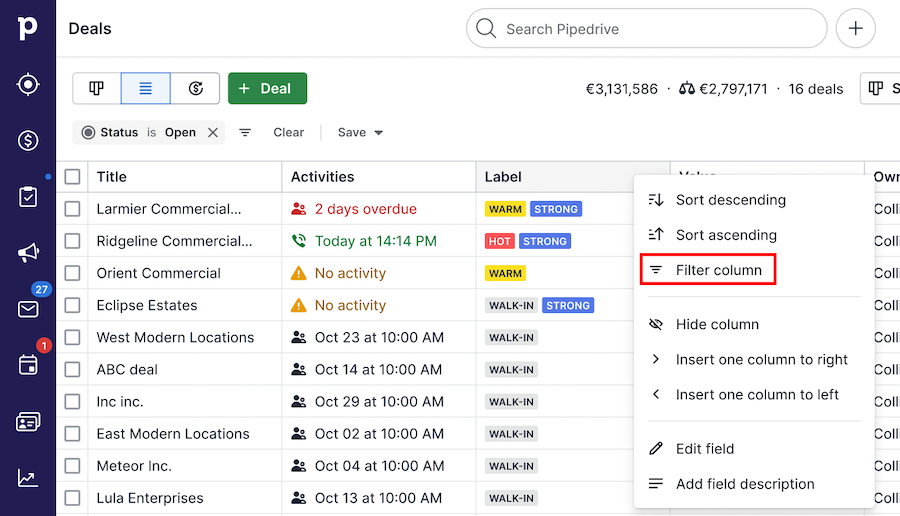
Task: Open the Leads target icon in sidebar
Action: click(x=28, y=85)
